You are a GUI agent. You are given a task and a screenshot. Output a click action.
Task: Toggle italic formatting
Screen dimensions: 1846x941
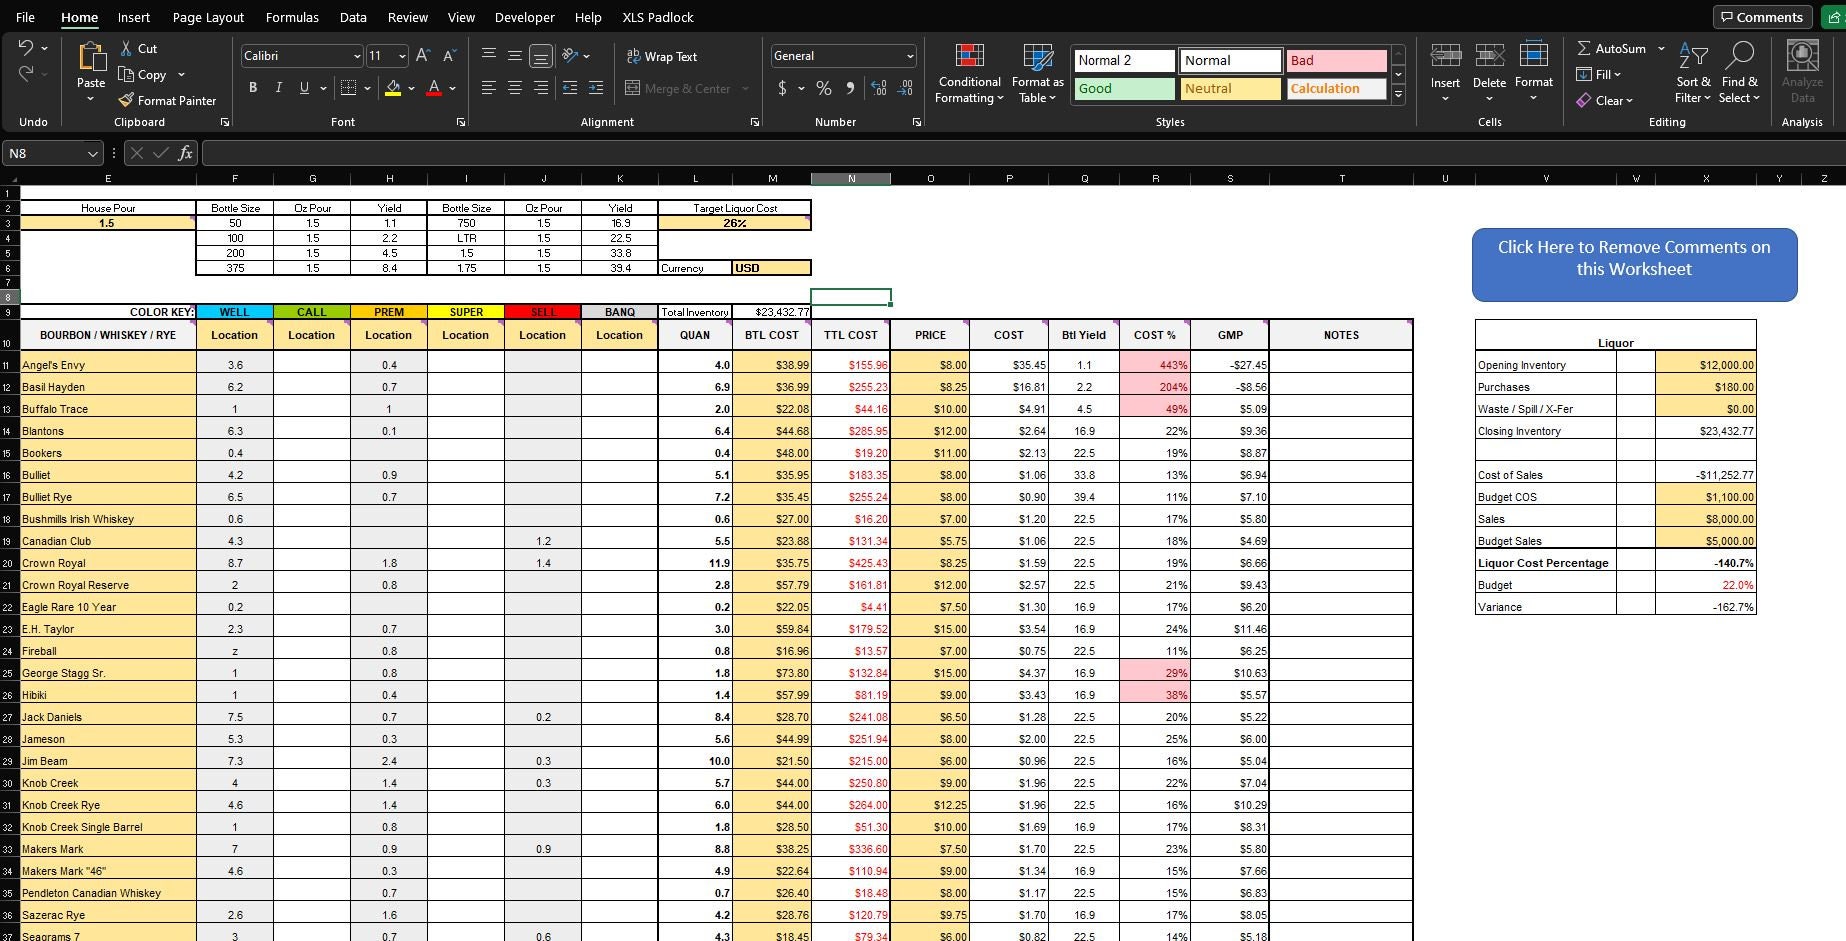(x=278, y=88)
